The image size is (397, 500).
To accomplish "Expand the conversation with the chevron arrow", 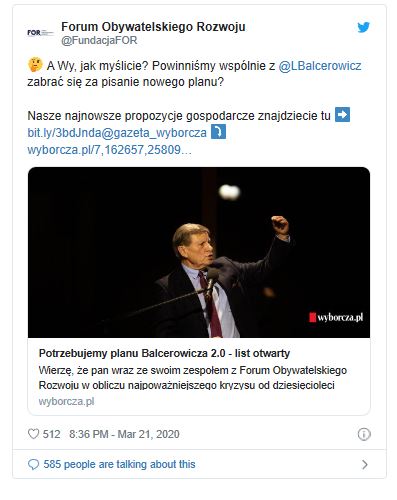I will click(365, 464).
